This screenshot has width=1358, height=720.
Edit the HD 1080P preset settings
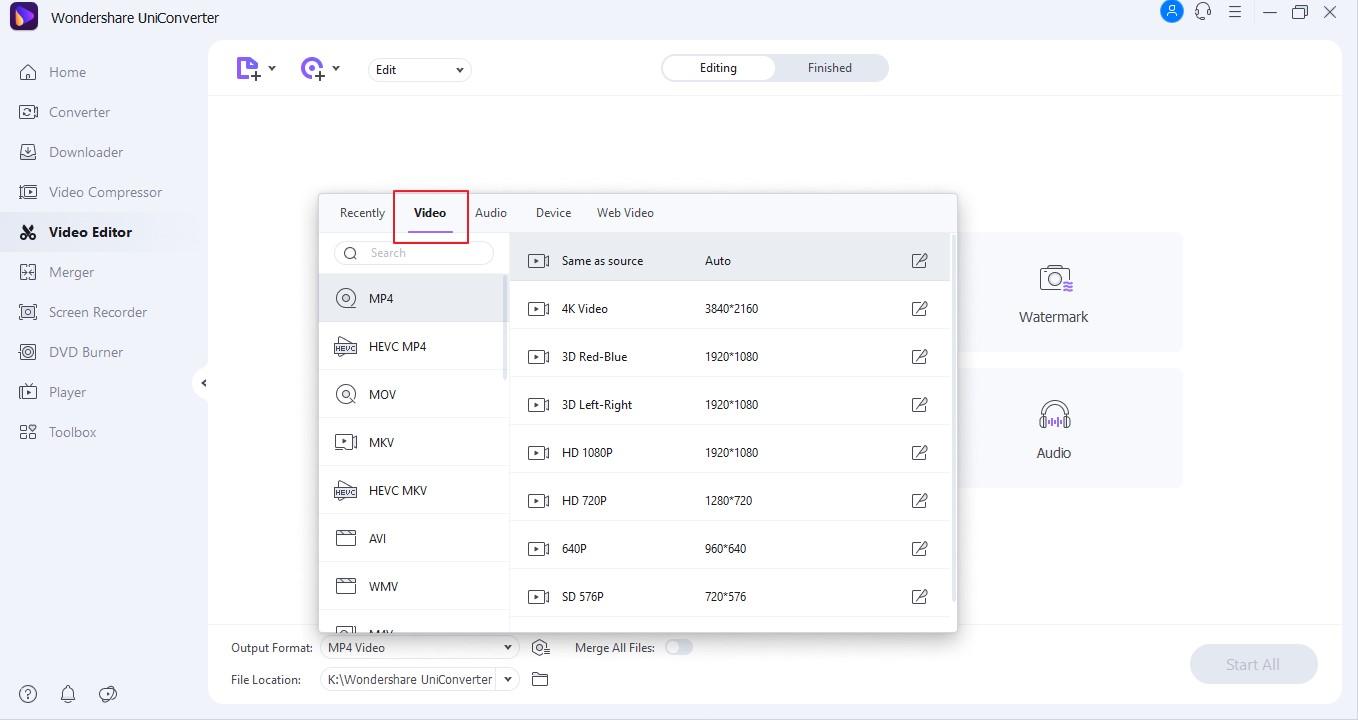coord(919,453)
